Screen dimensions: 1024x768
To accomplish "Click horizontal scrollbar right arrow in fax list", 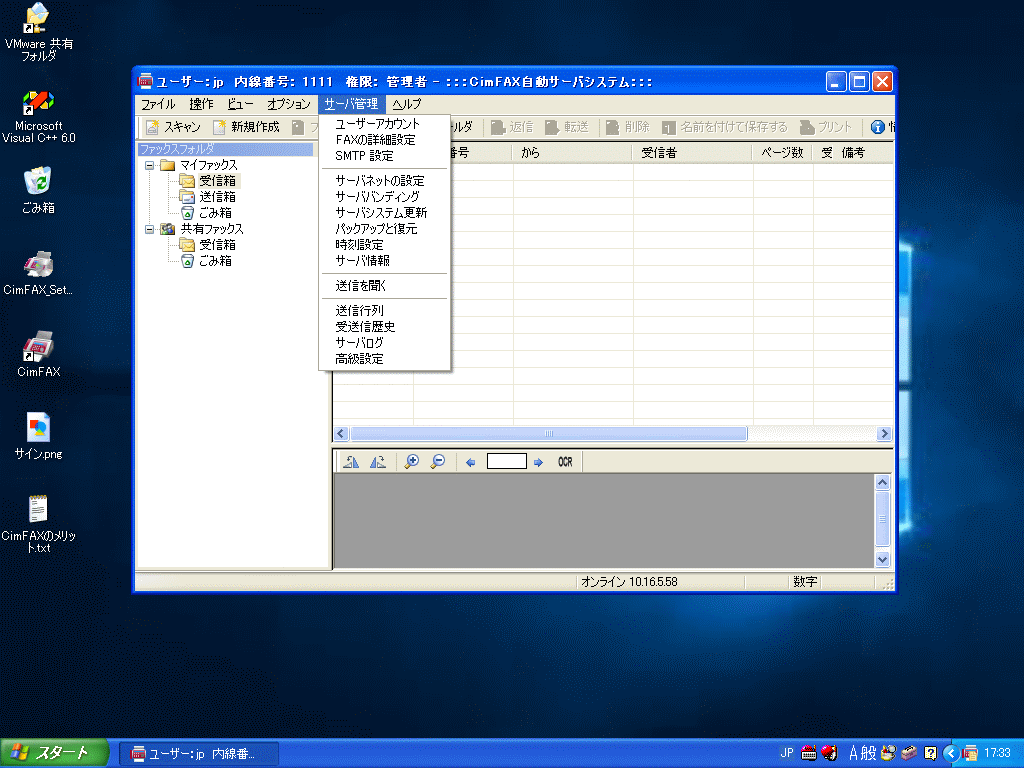I will (884, 434).
